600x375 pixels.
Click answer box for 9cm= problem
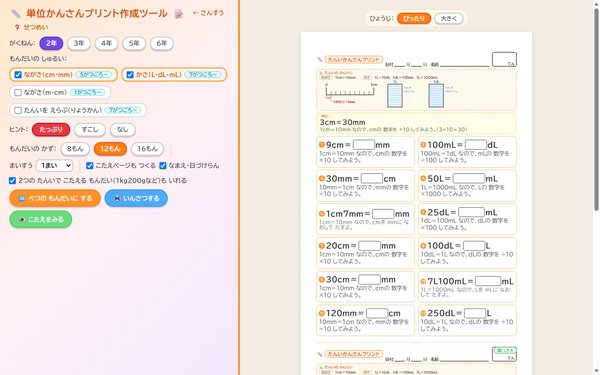click(364, 145)
